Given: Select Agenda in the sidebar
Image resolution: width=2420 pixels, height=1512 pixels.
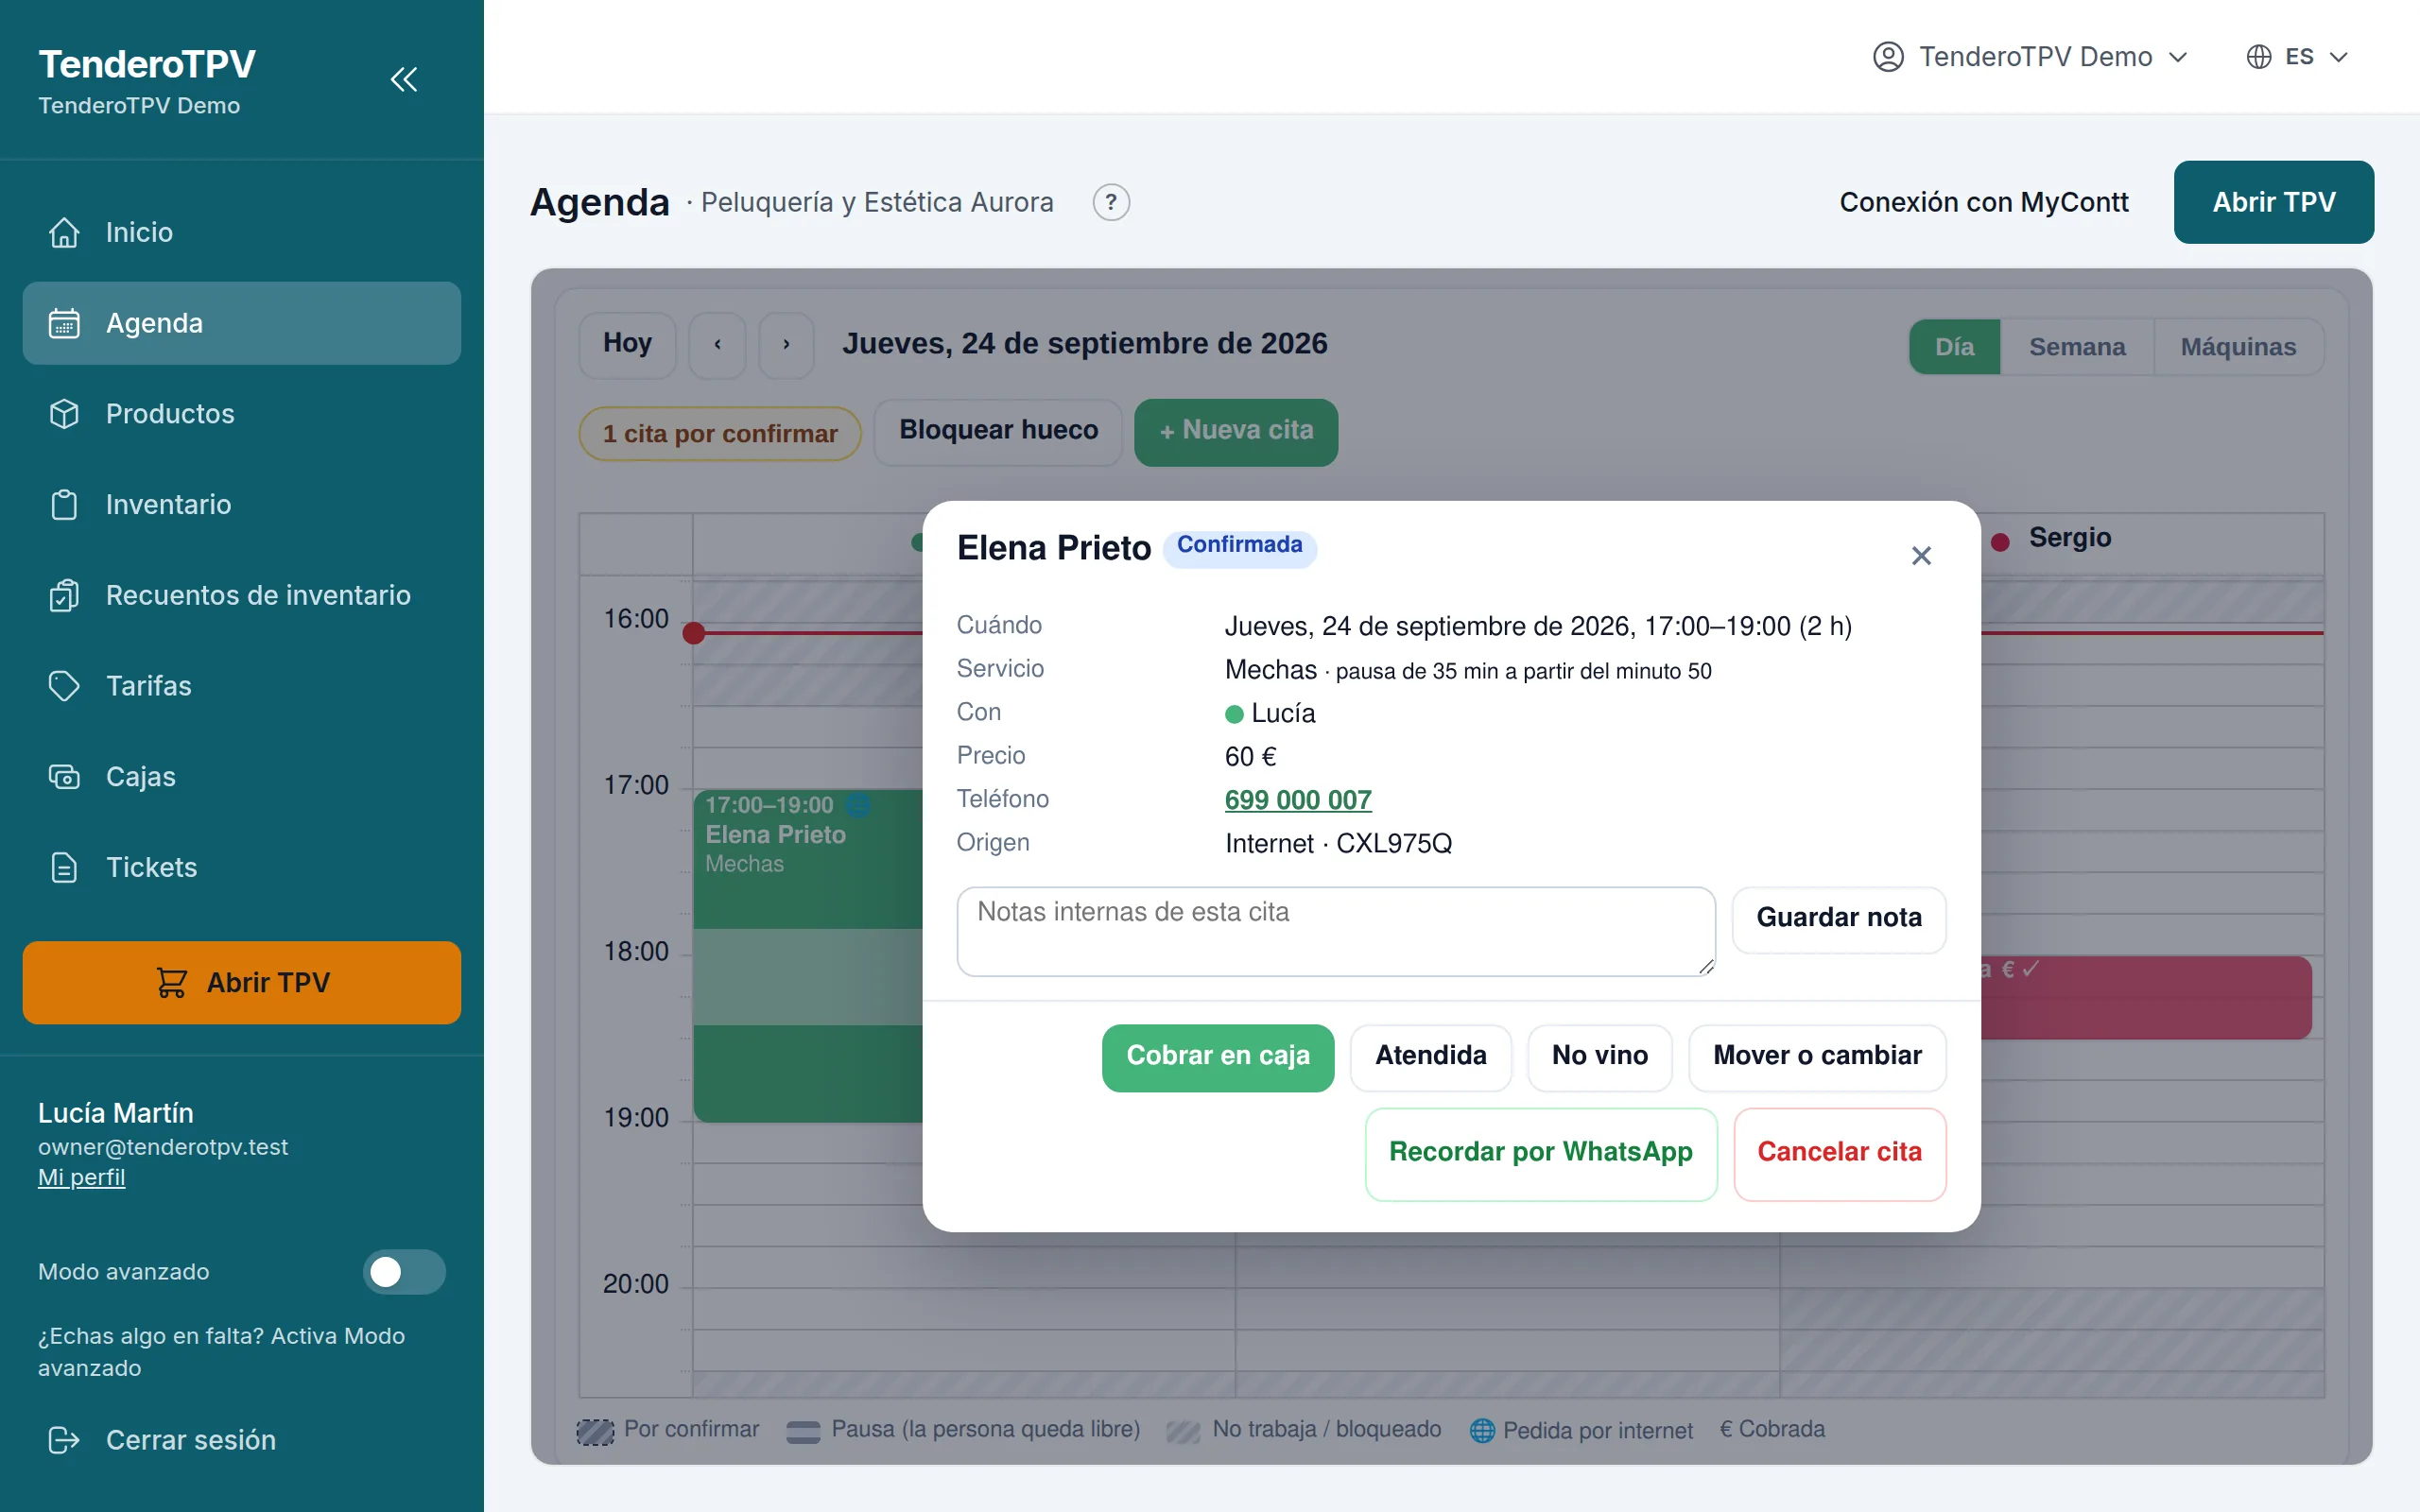Looking at the screenshot, I should pyautogui.click(x=241, y=323).
